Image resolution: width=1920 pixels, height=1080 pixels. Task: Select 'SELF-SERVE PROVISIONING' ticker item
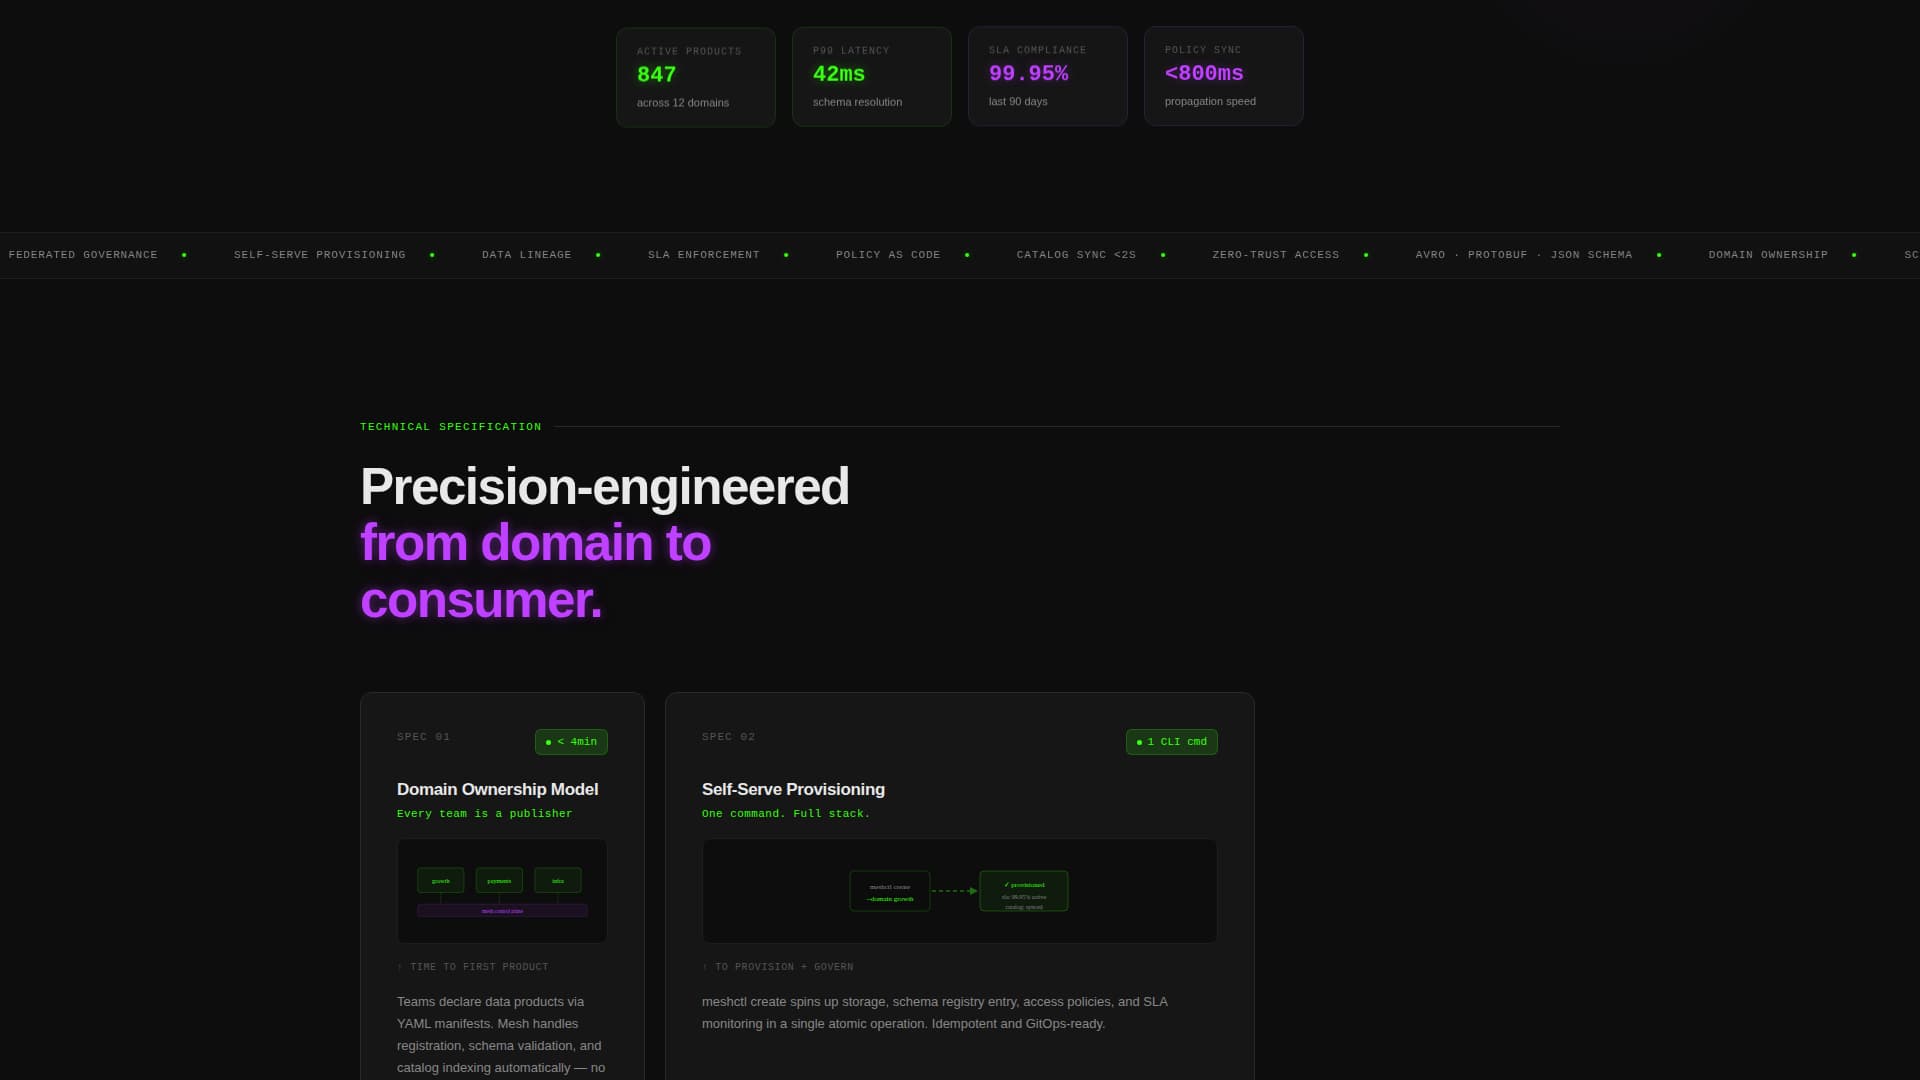point(320,255)
